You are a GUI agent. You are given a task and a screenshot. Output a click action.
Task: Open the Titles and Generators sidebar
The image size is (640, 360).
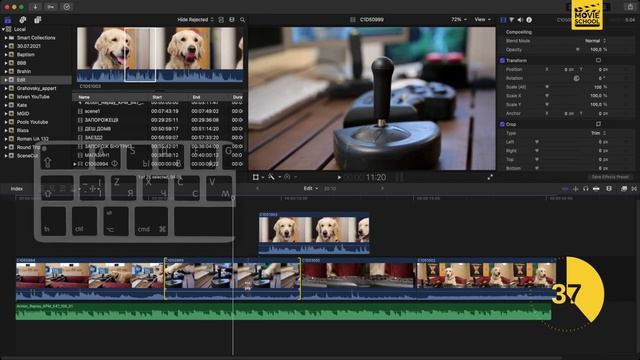pyautogui.click(x=38, y=20)
